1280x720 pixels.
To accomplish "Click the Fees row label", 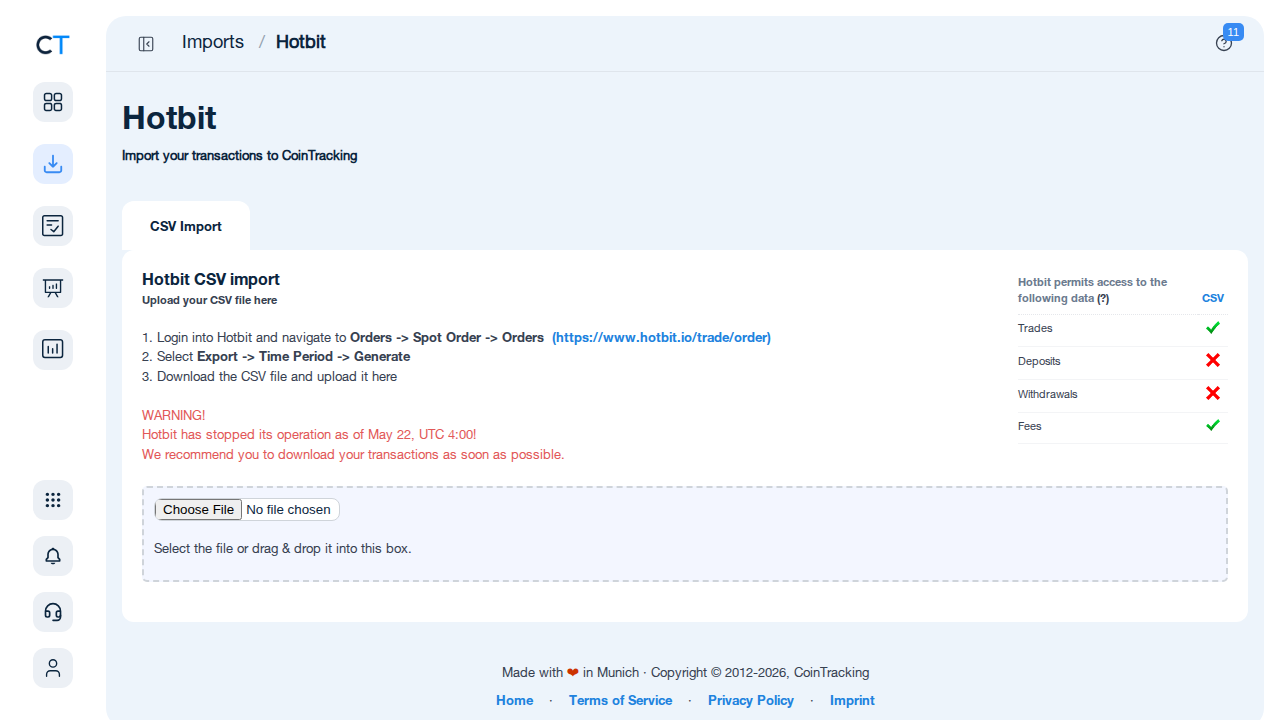I will 1030,426.
